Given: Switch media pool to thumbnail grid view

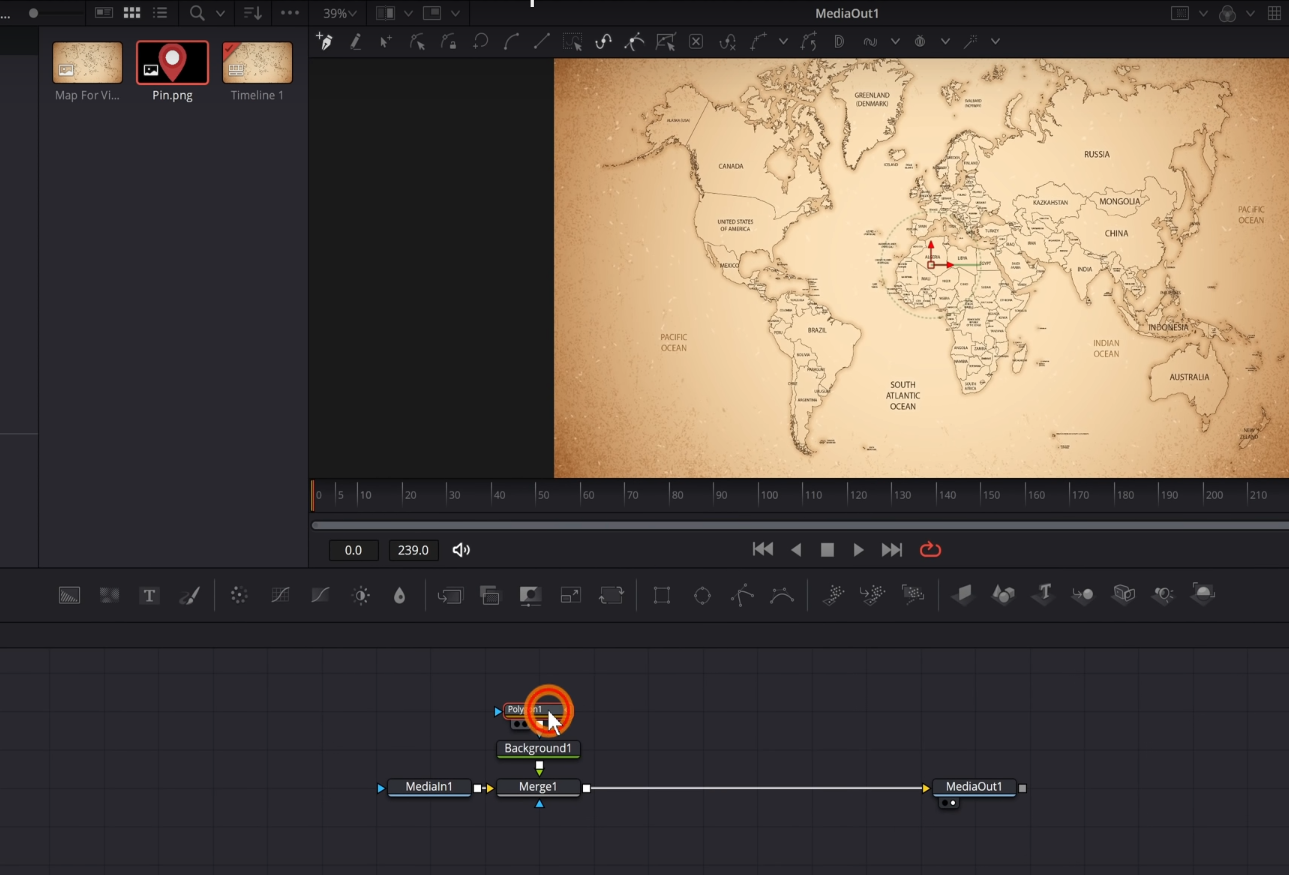Looking at the screenshot, I should tap(132, 13).
